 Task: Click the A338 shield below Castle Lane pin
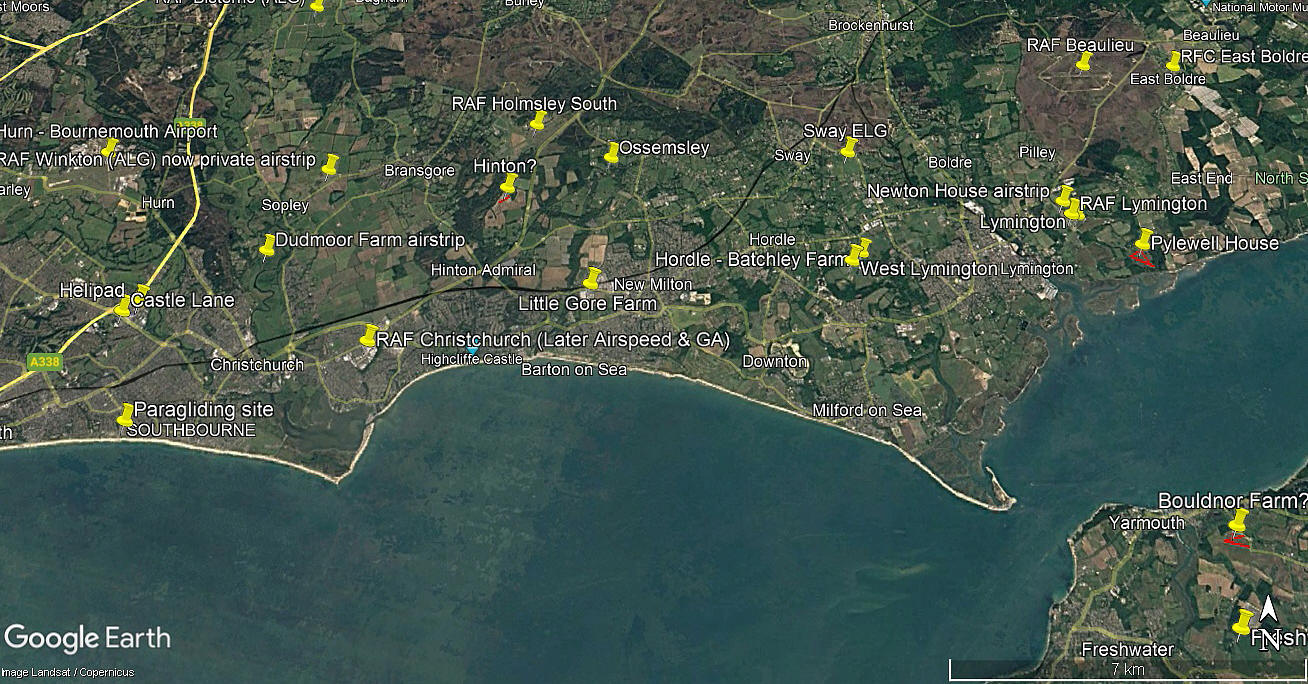pos(44,364)
